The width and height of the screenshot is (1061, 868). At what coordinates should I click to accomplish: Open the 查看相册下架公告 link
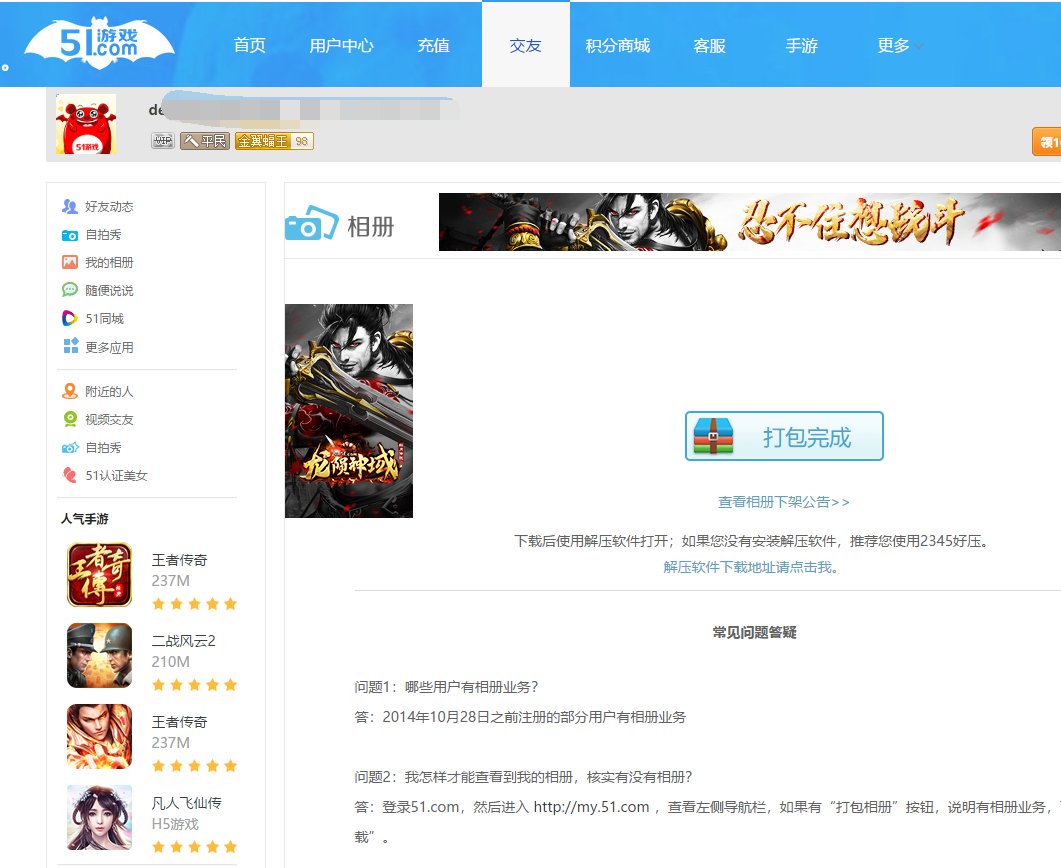pyautogui.click(x=783, y=503)
